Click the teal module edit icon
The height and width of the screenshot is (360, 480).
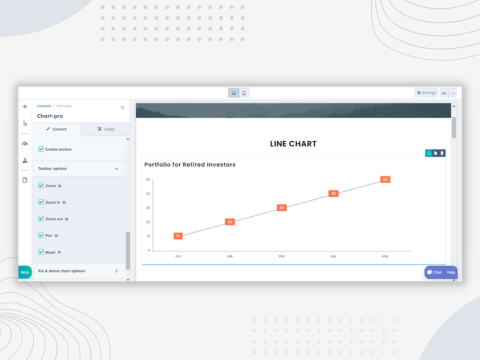429,153
